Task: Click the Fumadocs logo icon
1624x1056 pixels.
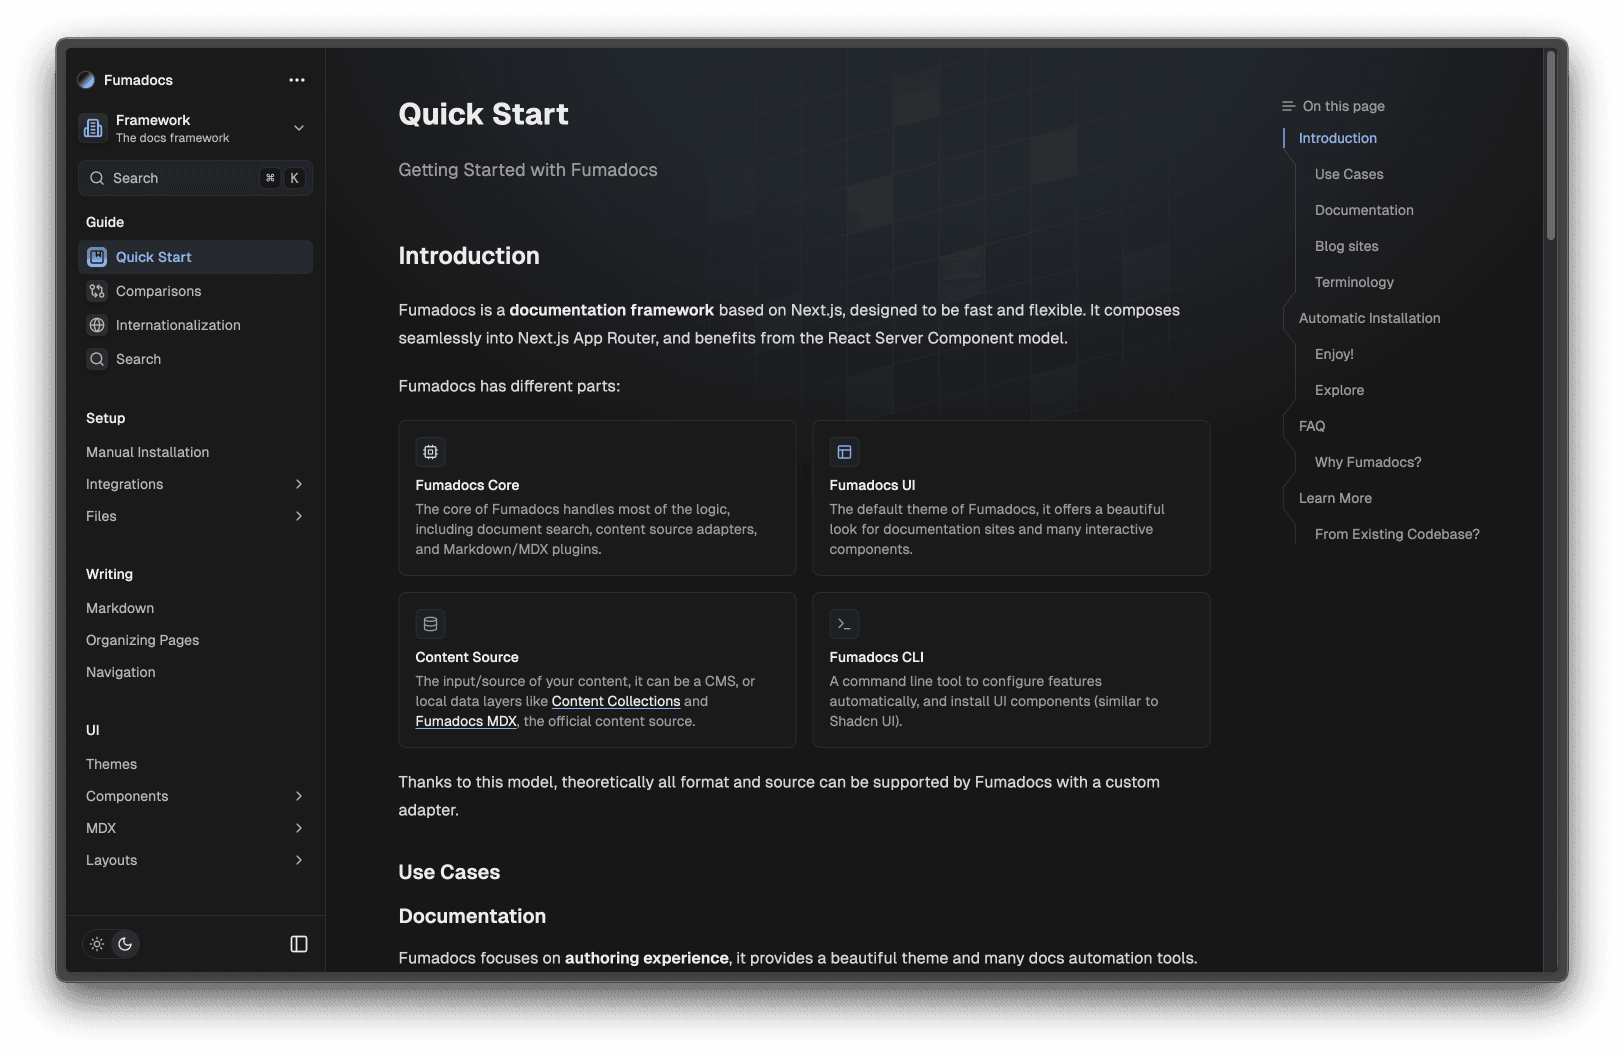Action: click(x=86, y=80)
